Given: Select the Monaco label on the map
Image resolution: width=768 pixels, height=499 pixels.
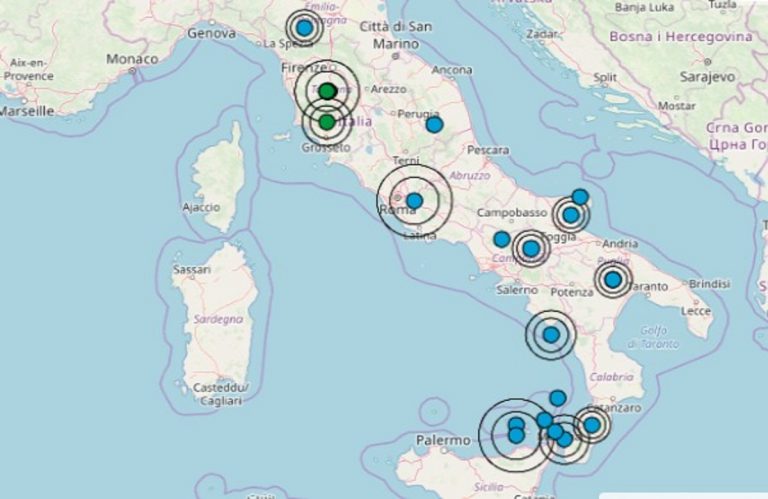Looking at the screenshot, I should [132, 59].
